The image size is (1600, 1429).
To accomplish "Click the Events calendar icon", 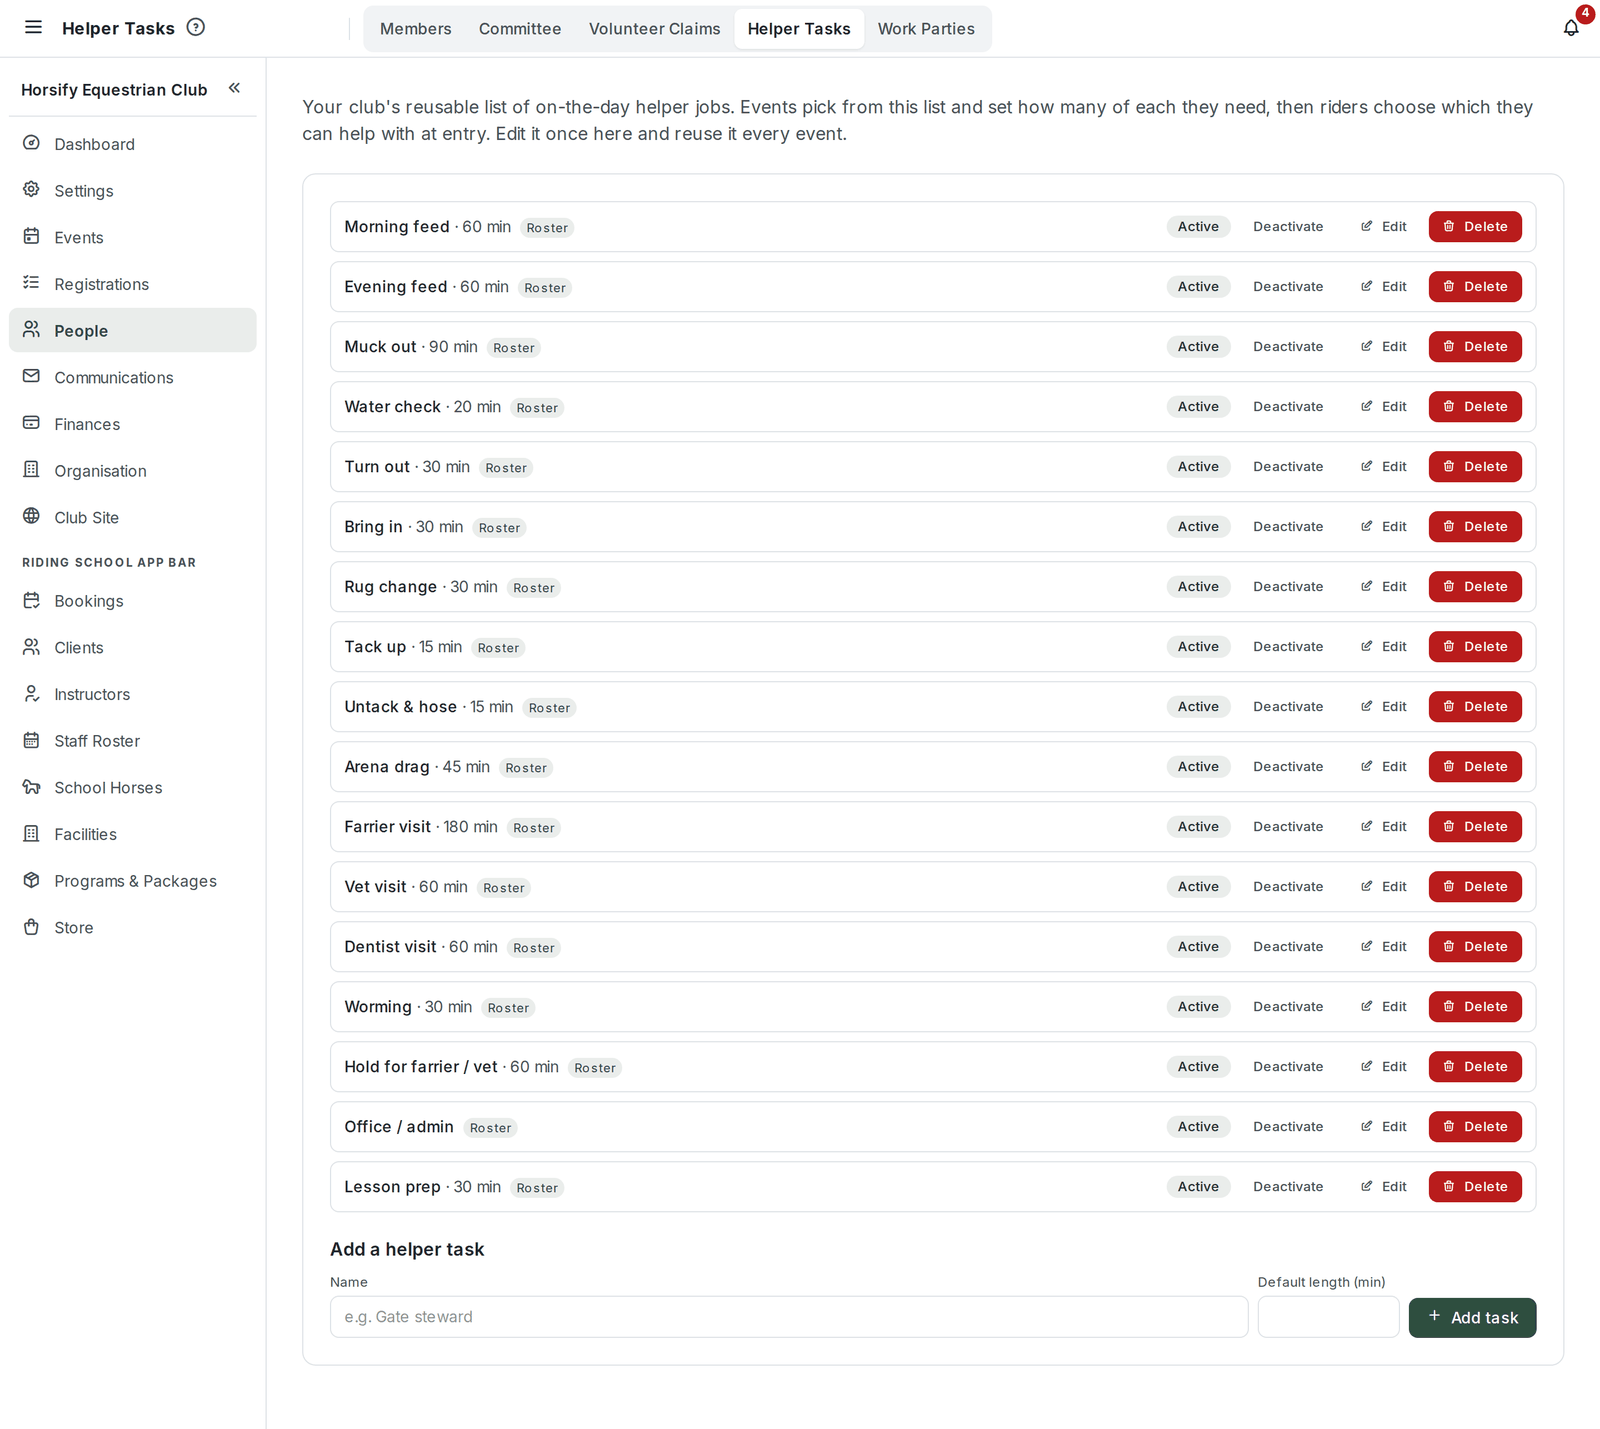I will (x=32, y=237).
